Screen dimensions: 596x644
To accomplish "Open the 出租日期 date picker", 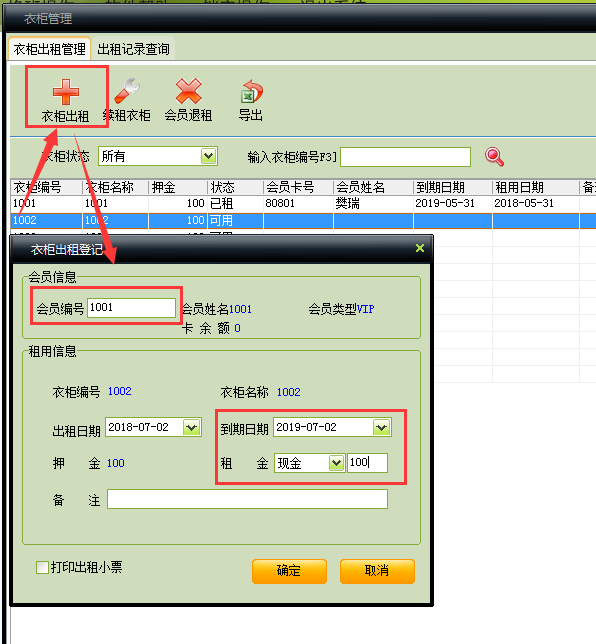I will pyautogui.click(x=191, y=428).
